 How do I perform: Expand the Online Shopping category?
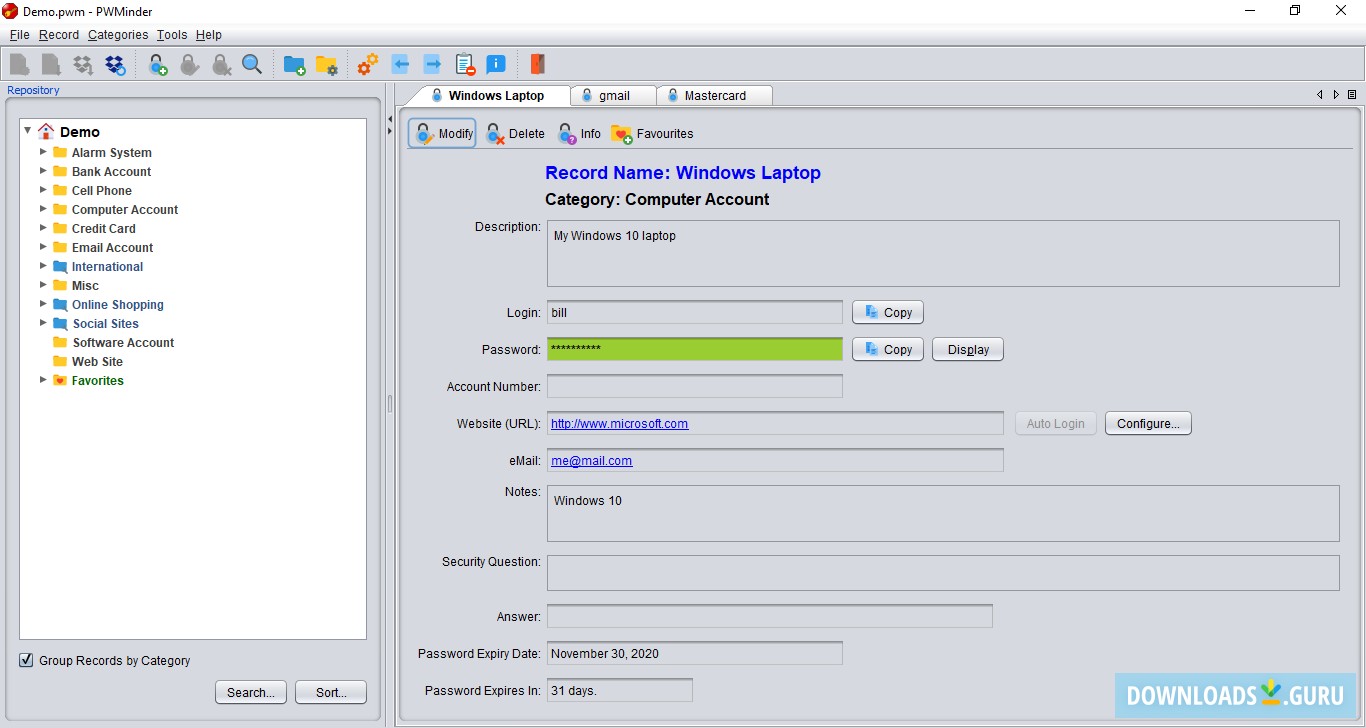43,304
